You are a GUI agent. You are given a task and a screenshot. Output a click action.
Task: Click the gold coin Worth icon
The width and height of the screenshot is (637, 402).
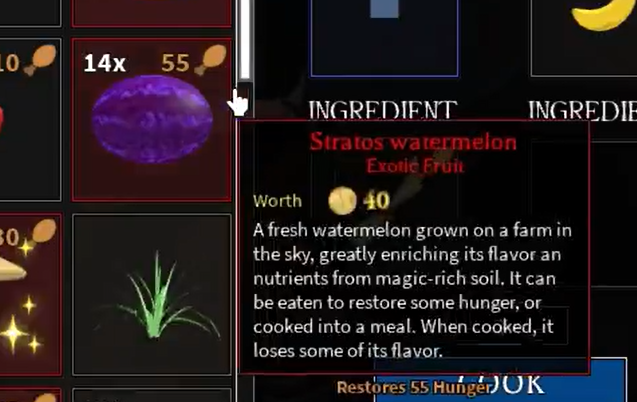click(x=342, y=201)
